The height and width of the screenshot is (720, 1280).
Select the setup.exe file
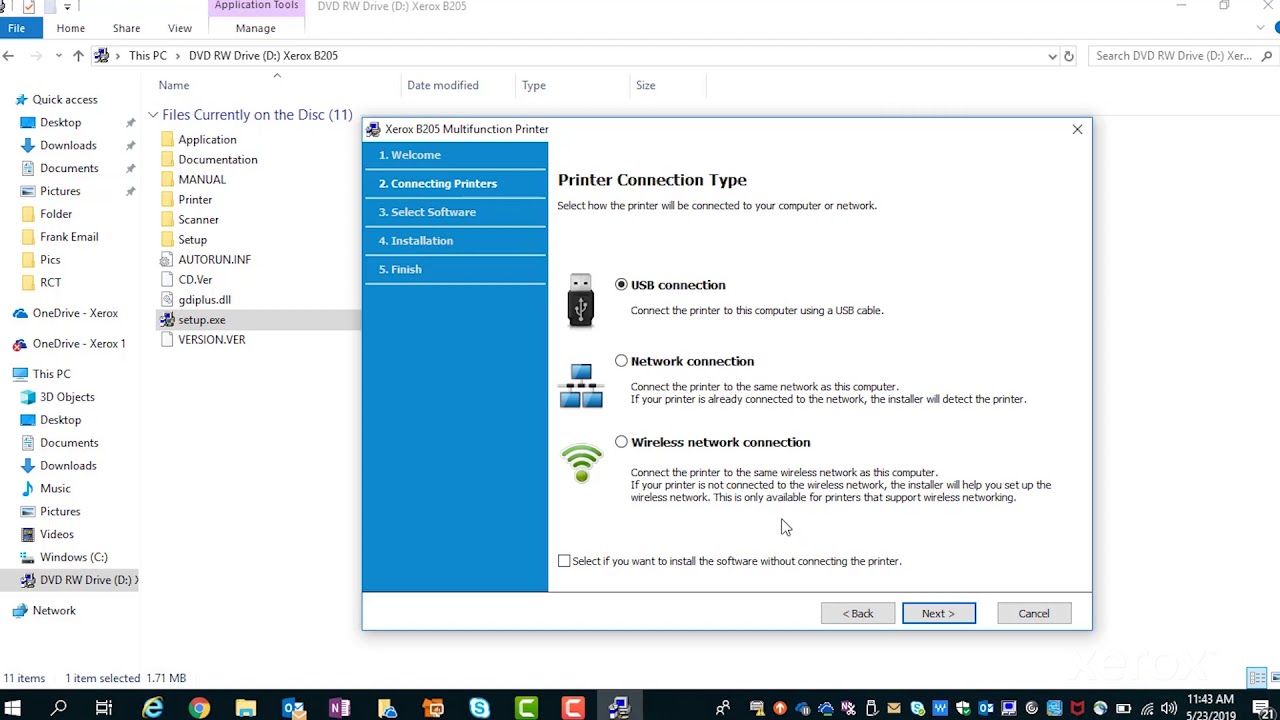tap(201, 320)
